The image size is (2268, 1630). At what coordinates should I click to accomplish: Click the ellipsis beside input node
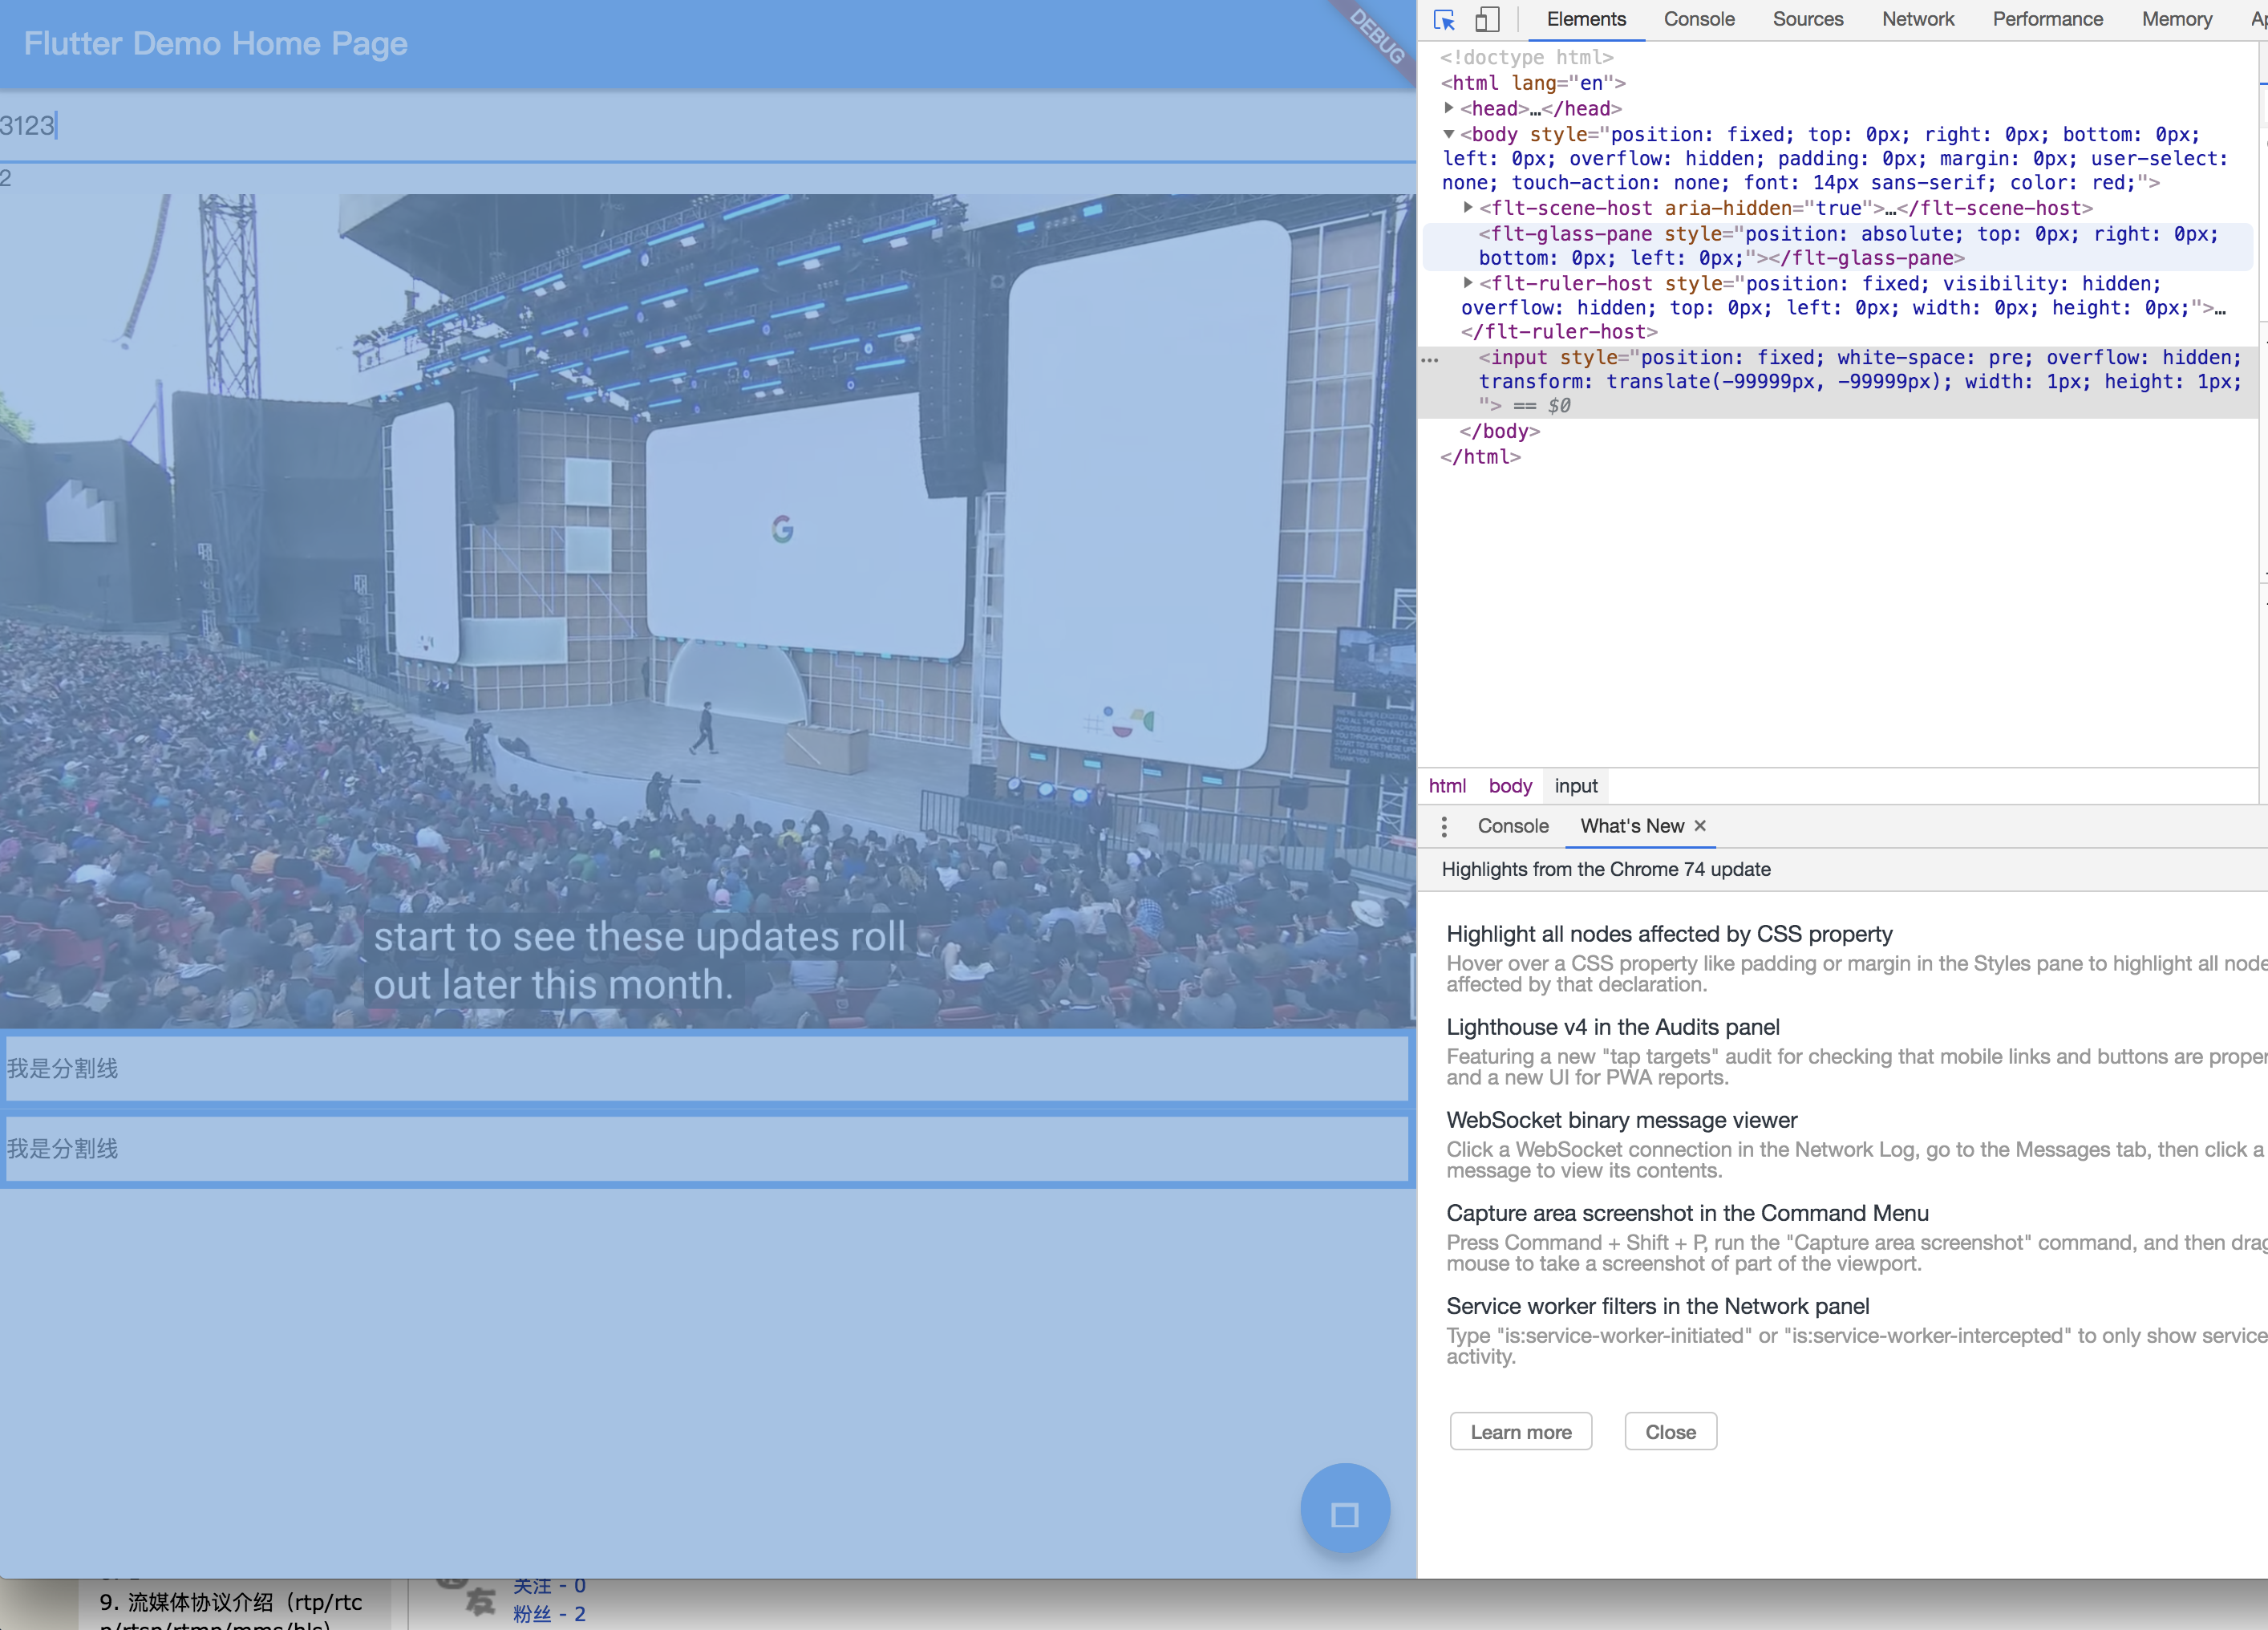pyautogui.click(x=1430, y=359)
